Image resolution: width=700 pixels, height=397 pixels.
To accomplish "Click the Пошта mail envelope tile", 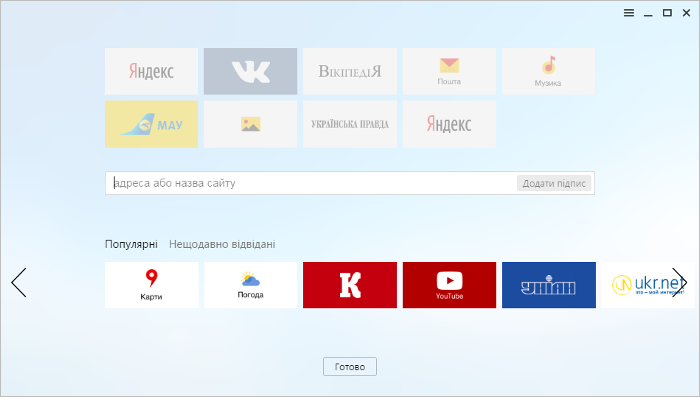I will point(449,71).
